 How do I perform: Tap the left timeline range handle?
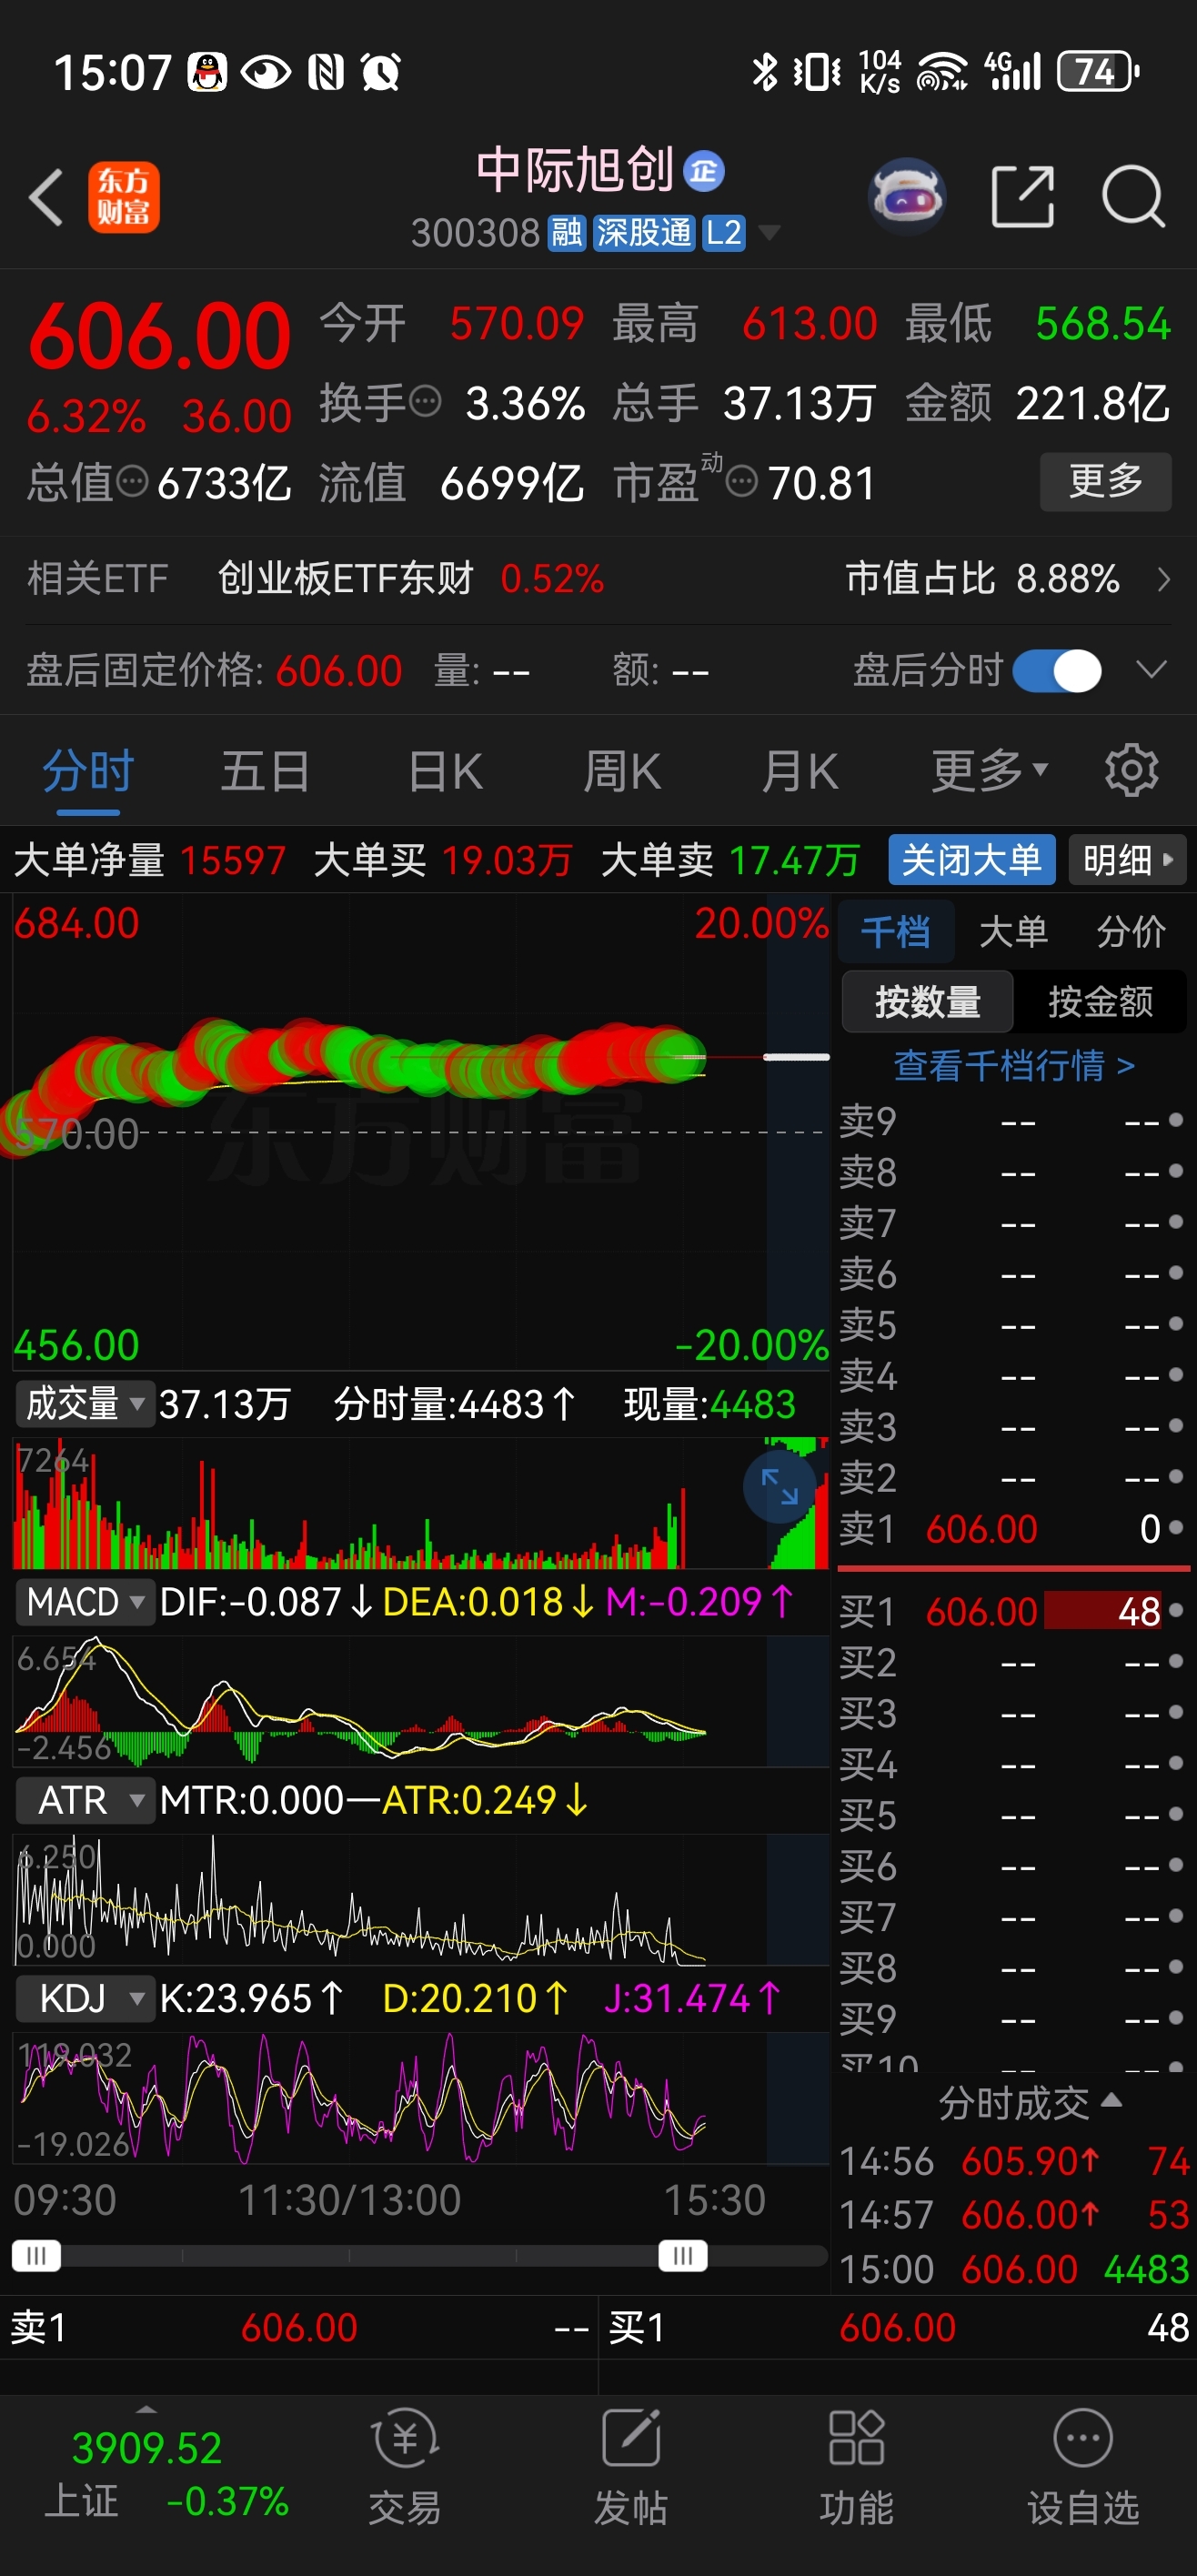36,2256
